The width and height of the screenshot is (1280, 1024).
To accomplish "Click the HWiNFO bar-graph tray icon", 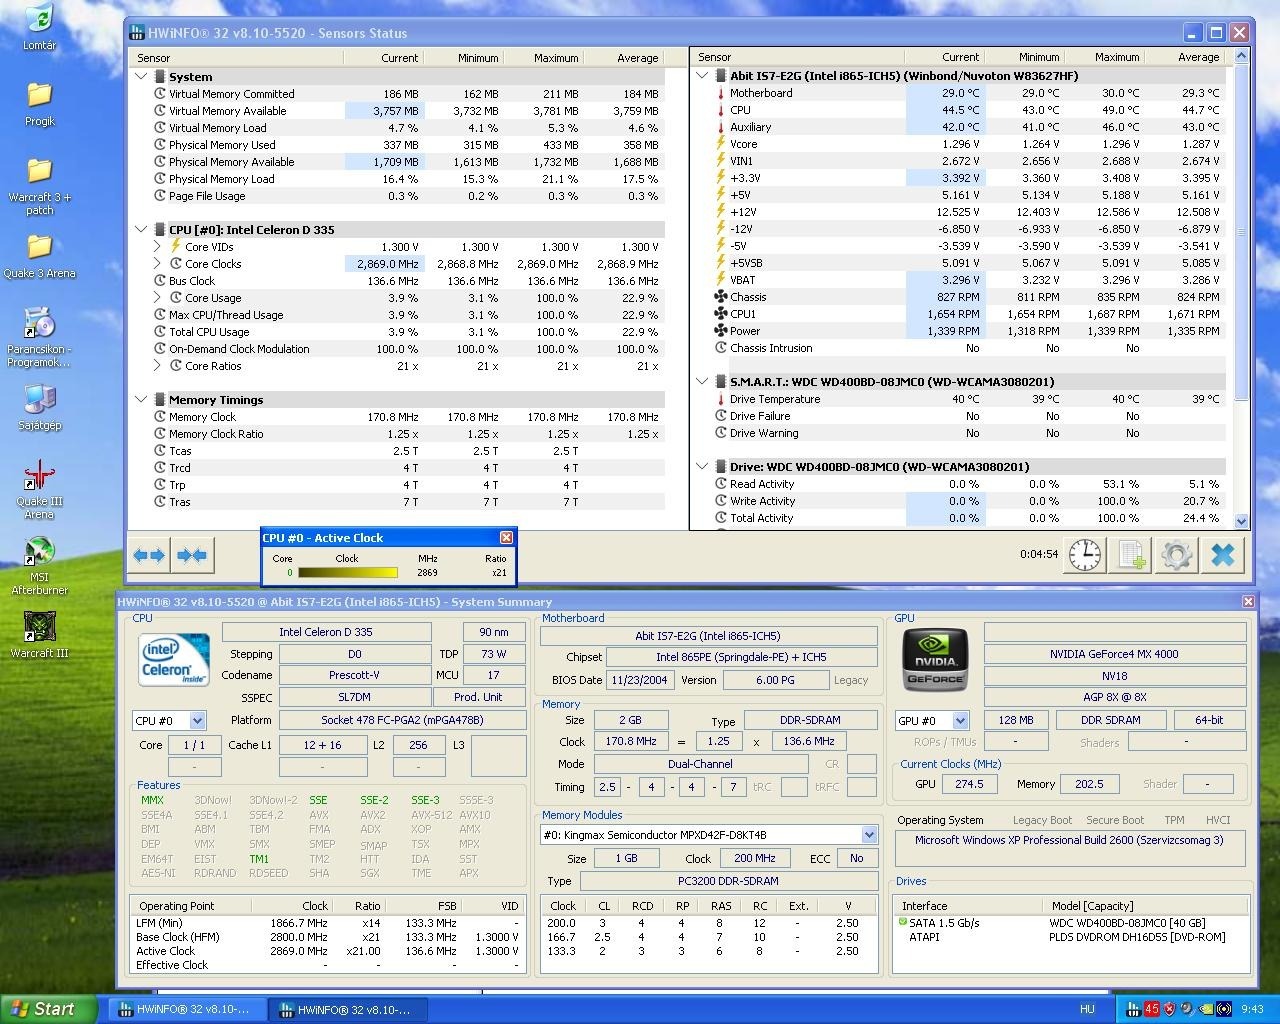I will coord(1133,1009).
